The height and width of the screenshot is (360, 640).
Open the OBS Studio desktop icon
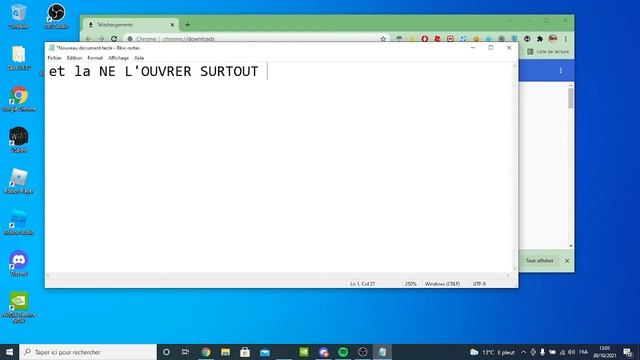click(56, 16)
